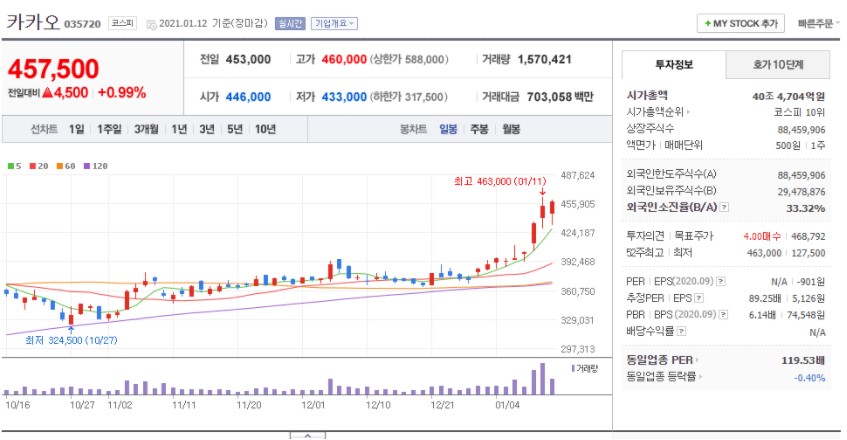Screen dimensions: 847x440
Task: Click the green 5-day moving average legend
Action: pyautogui.click(x=15, y=166)
